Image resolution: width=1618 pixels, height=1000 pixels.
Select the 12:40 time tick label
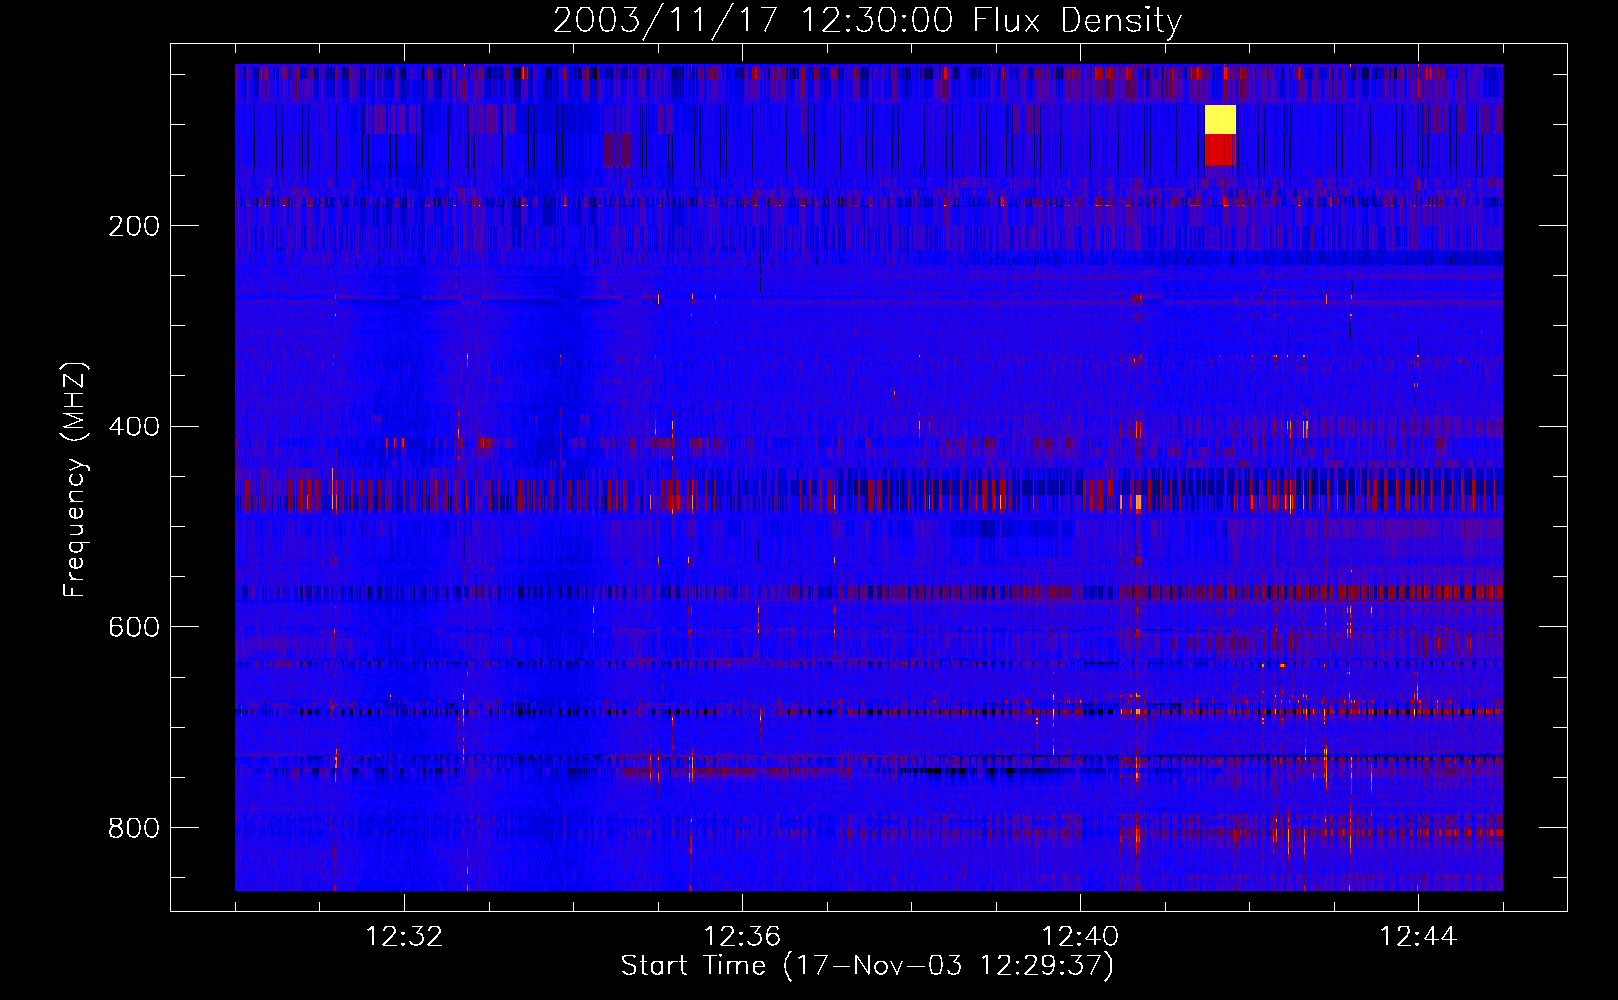coord(1080,937)
